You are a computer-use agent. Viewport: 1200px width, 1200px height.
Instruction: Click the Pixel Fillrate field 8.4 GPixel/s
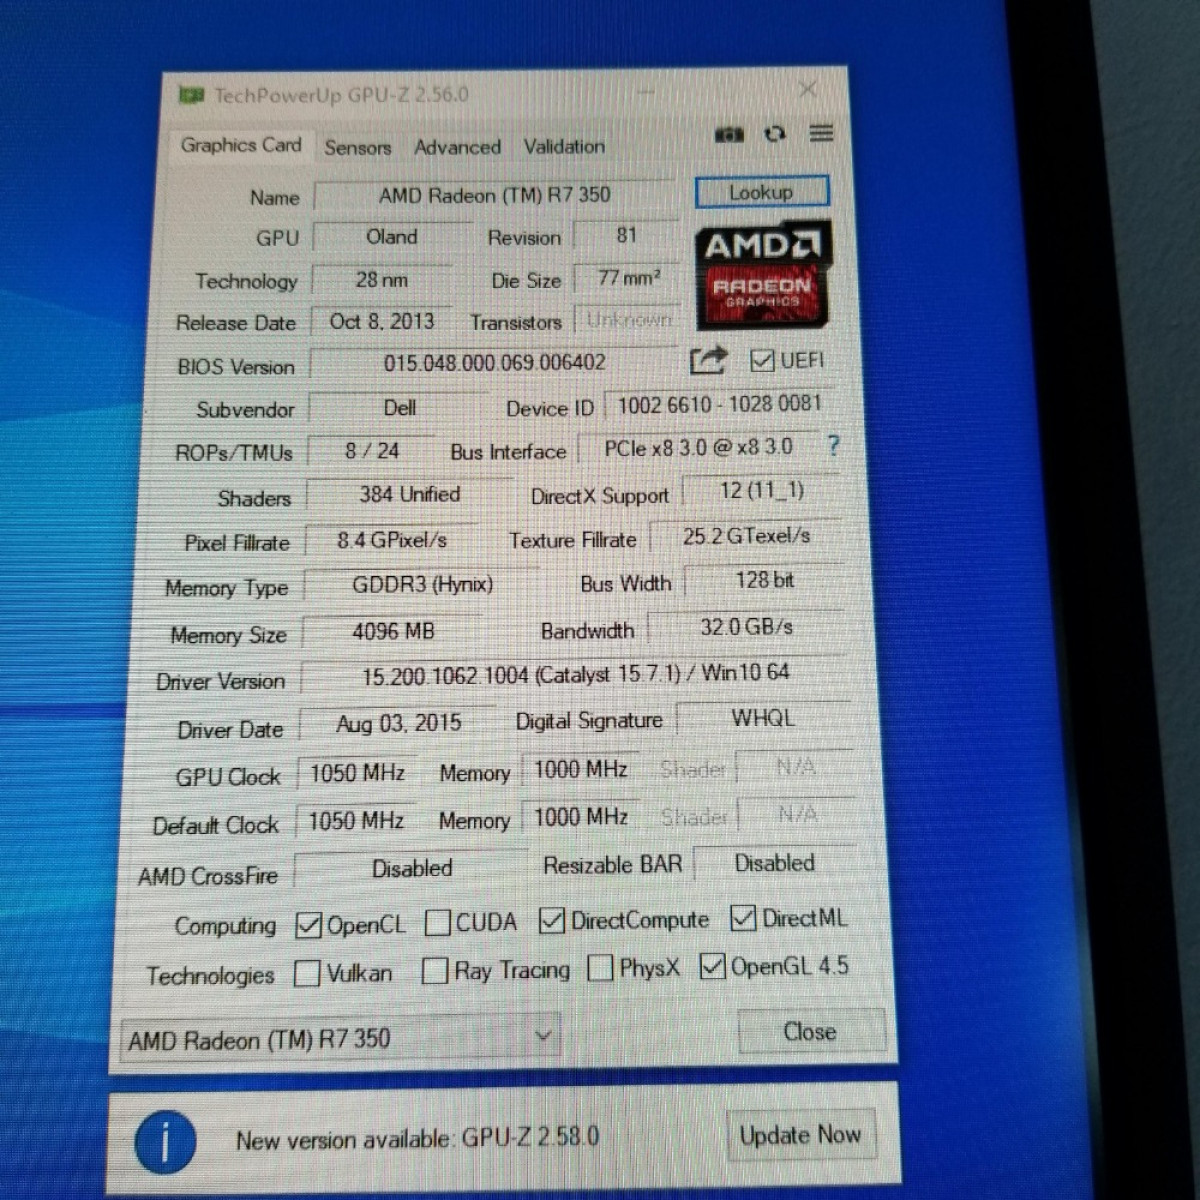pos(392,541)
